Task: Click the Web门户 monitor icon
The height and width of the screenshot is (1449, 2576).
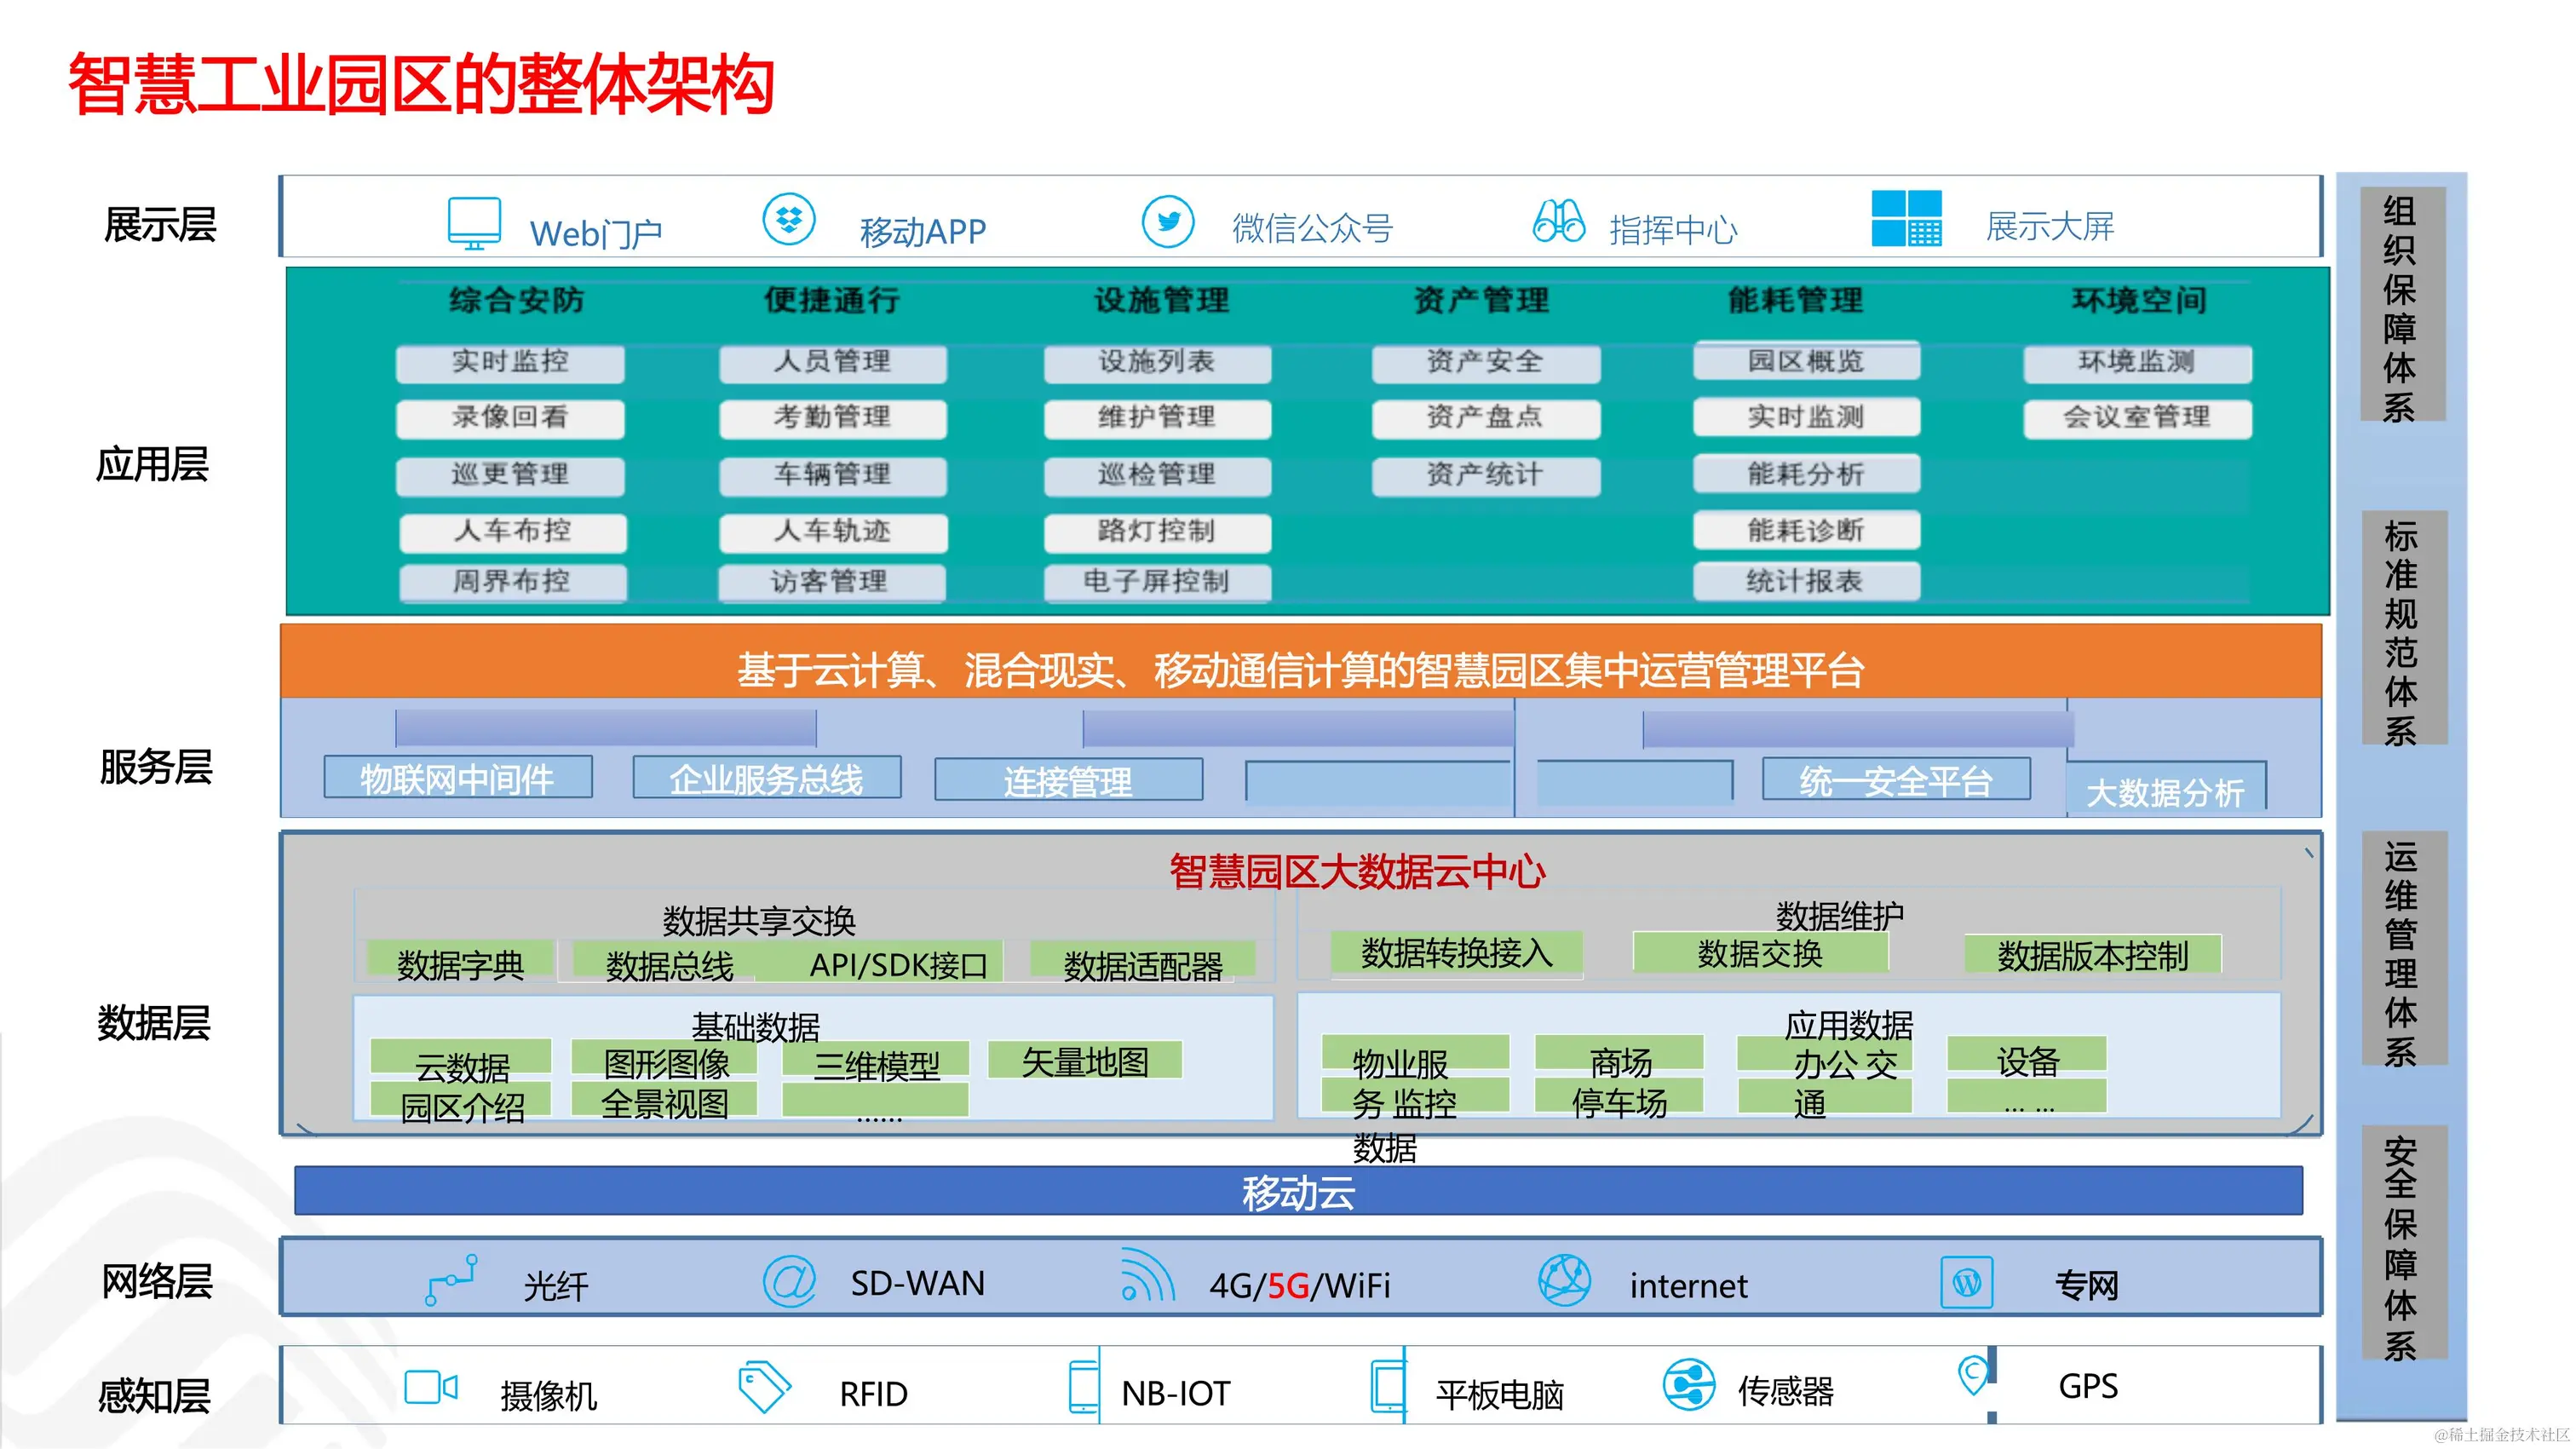Action: [474, 223]
